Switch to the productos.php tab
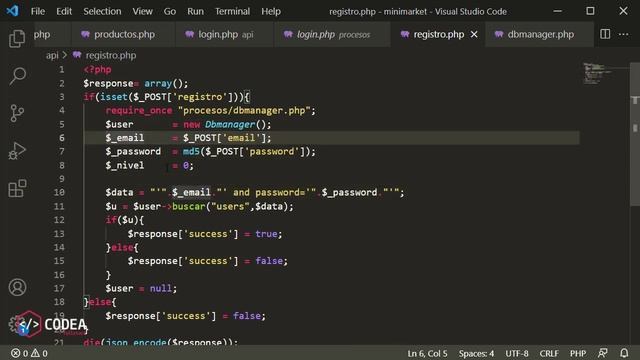 [x=123, y=35]
